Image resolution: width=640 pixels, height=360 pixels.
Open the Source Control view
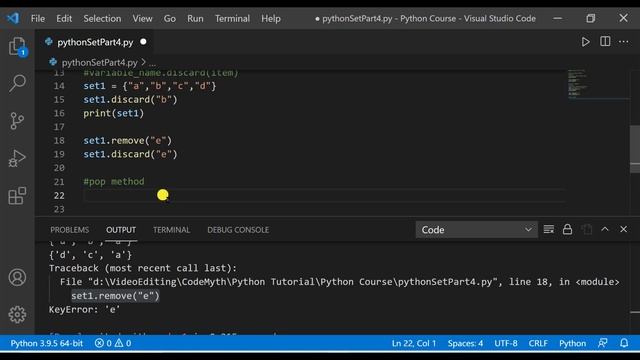pos(17,121)
